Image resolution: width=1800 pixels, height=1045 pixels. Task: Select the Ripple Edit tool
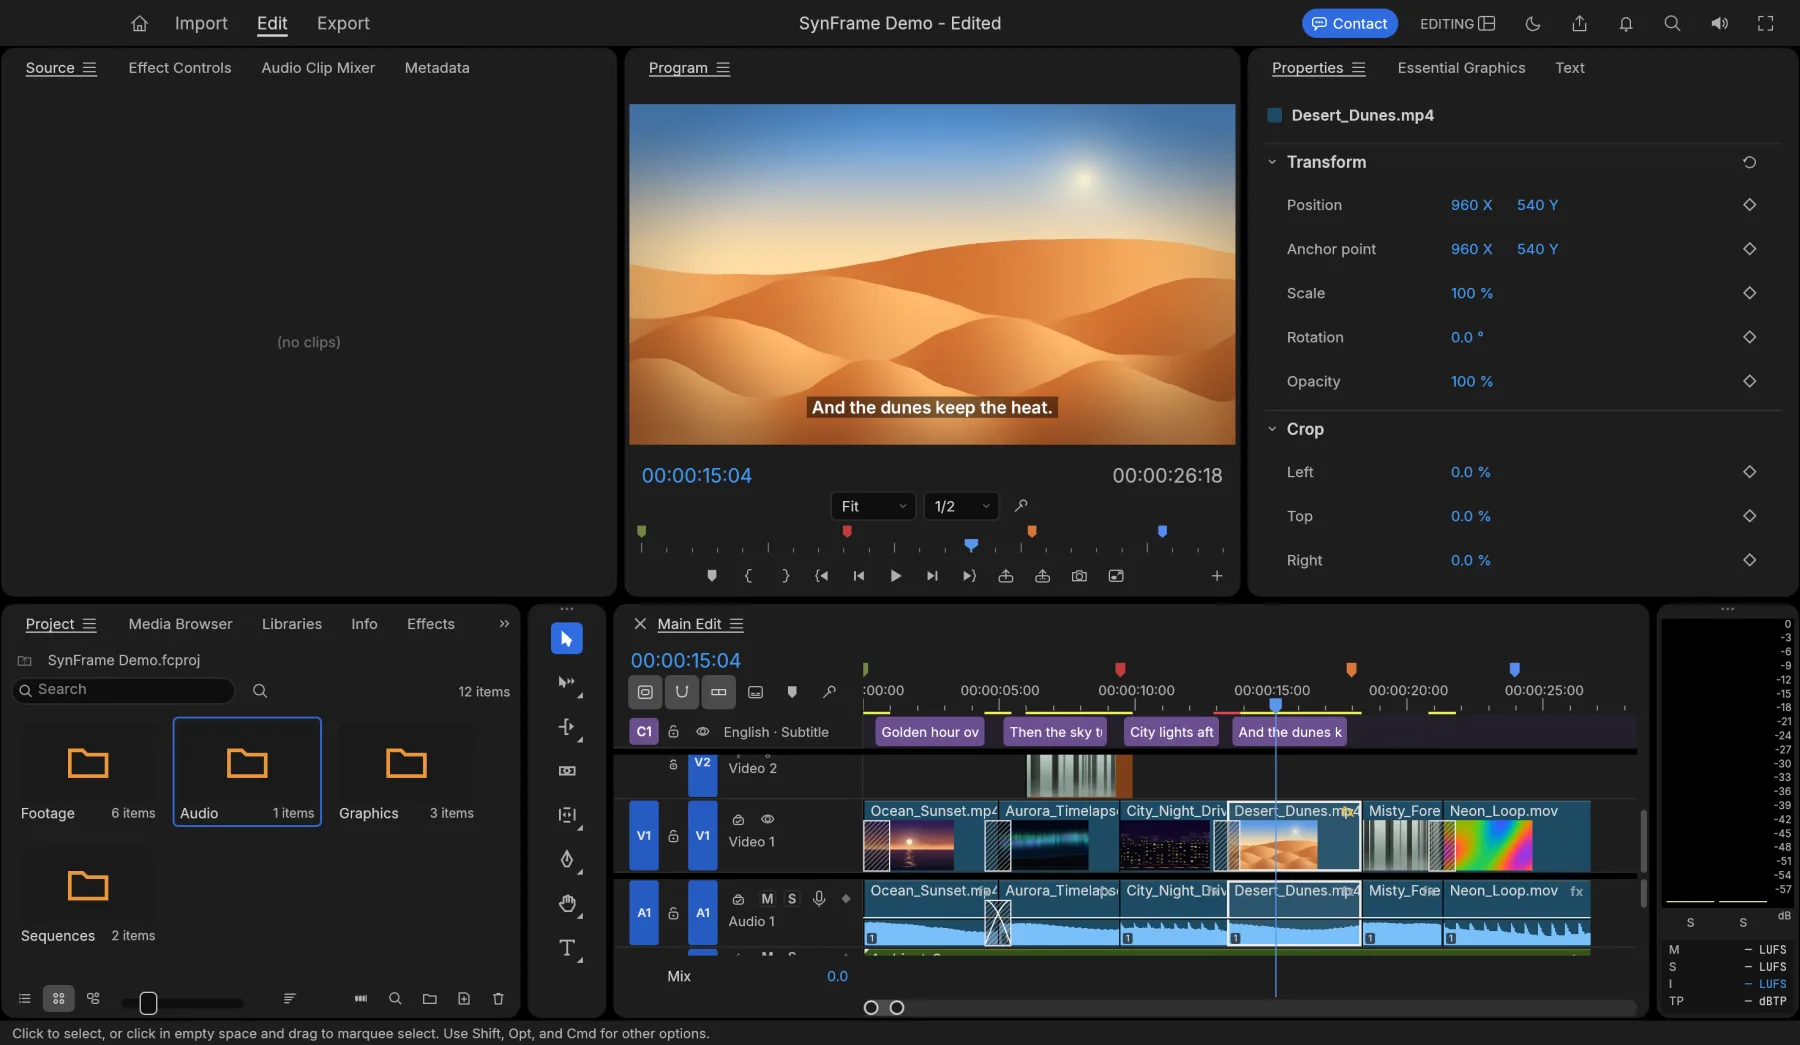(567, 727)
